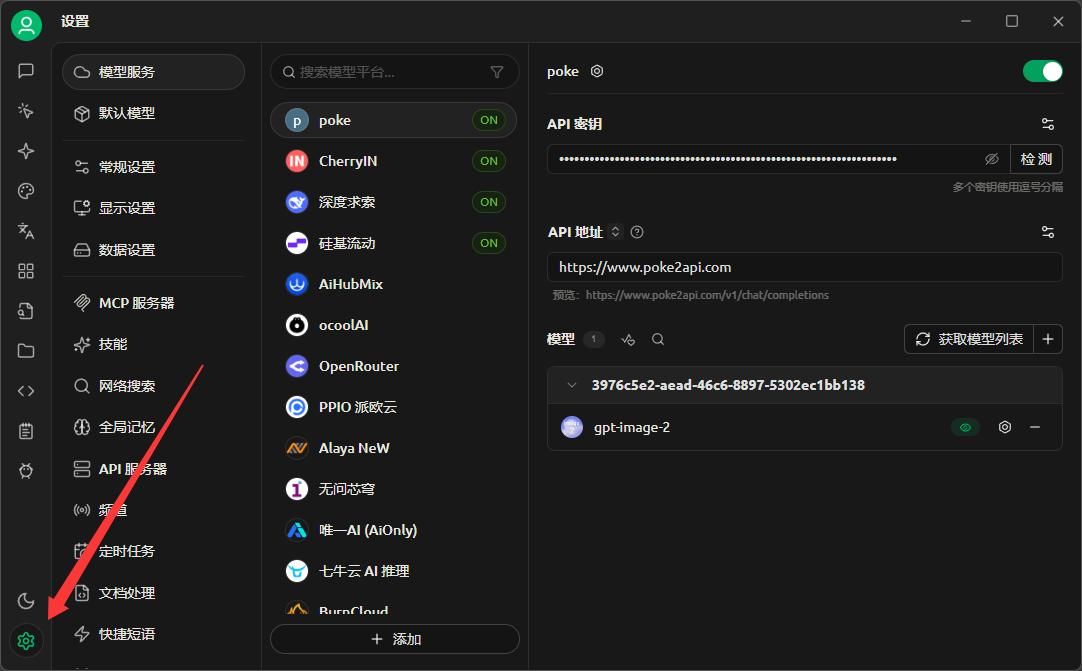The height and width of the screenshot is (671, 1082).
Task: Collapse the 3976c5e2 model group chevron
Action: pyautogui.click(x=571, y=385)
